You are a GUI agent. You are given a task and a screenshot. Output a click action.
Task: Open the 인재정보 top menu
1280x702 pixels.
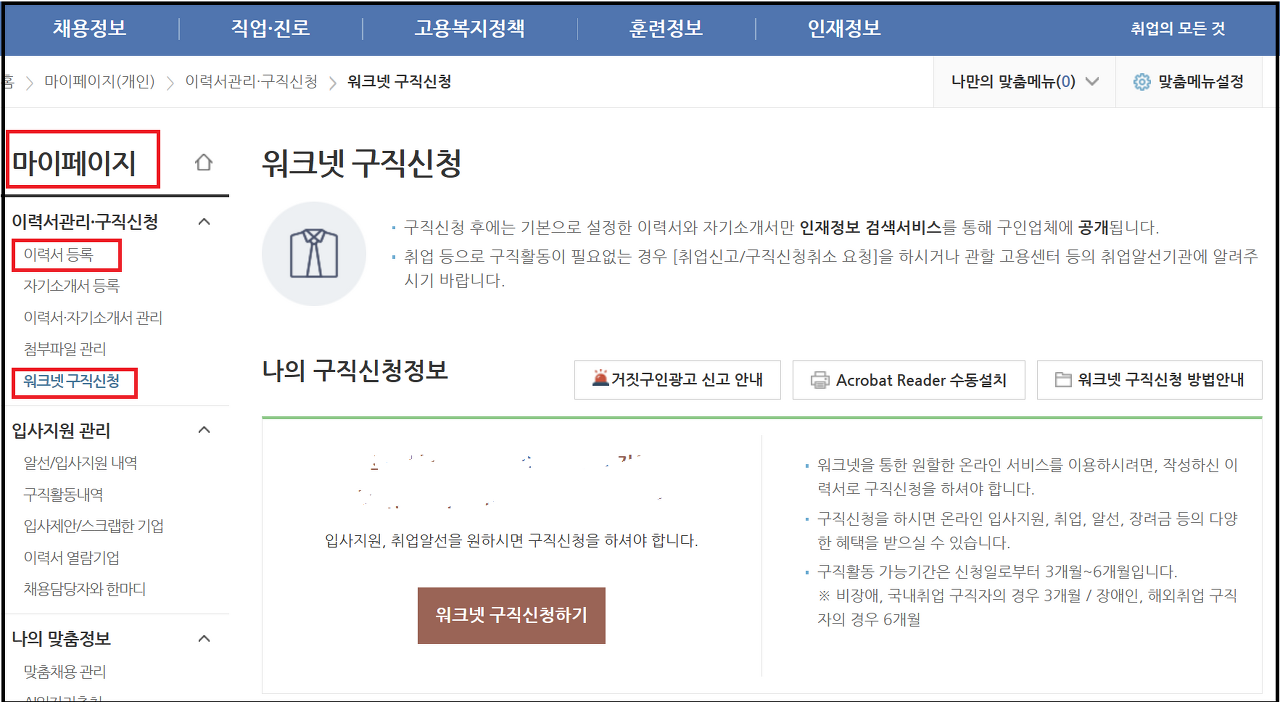[844, 28]
